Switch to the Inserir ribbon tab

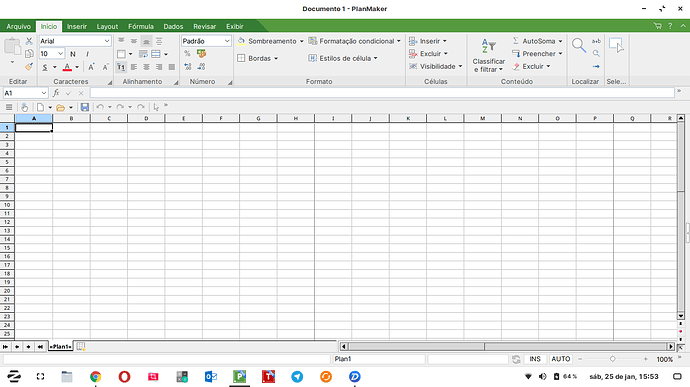tap(77, 26)
